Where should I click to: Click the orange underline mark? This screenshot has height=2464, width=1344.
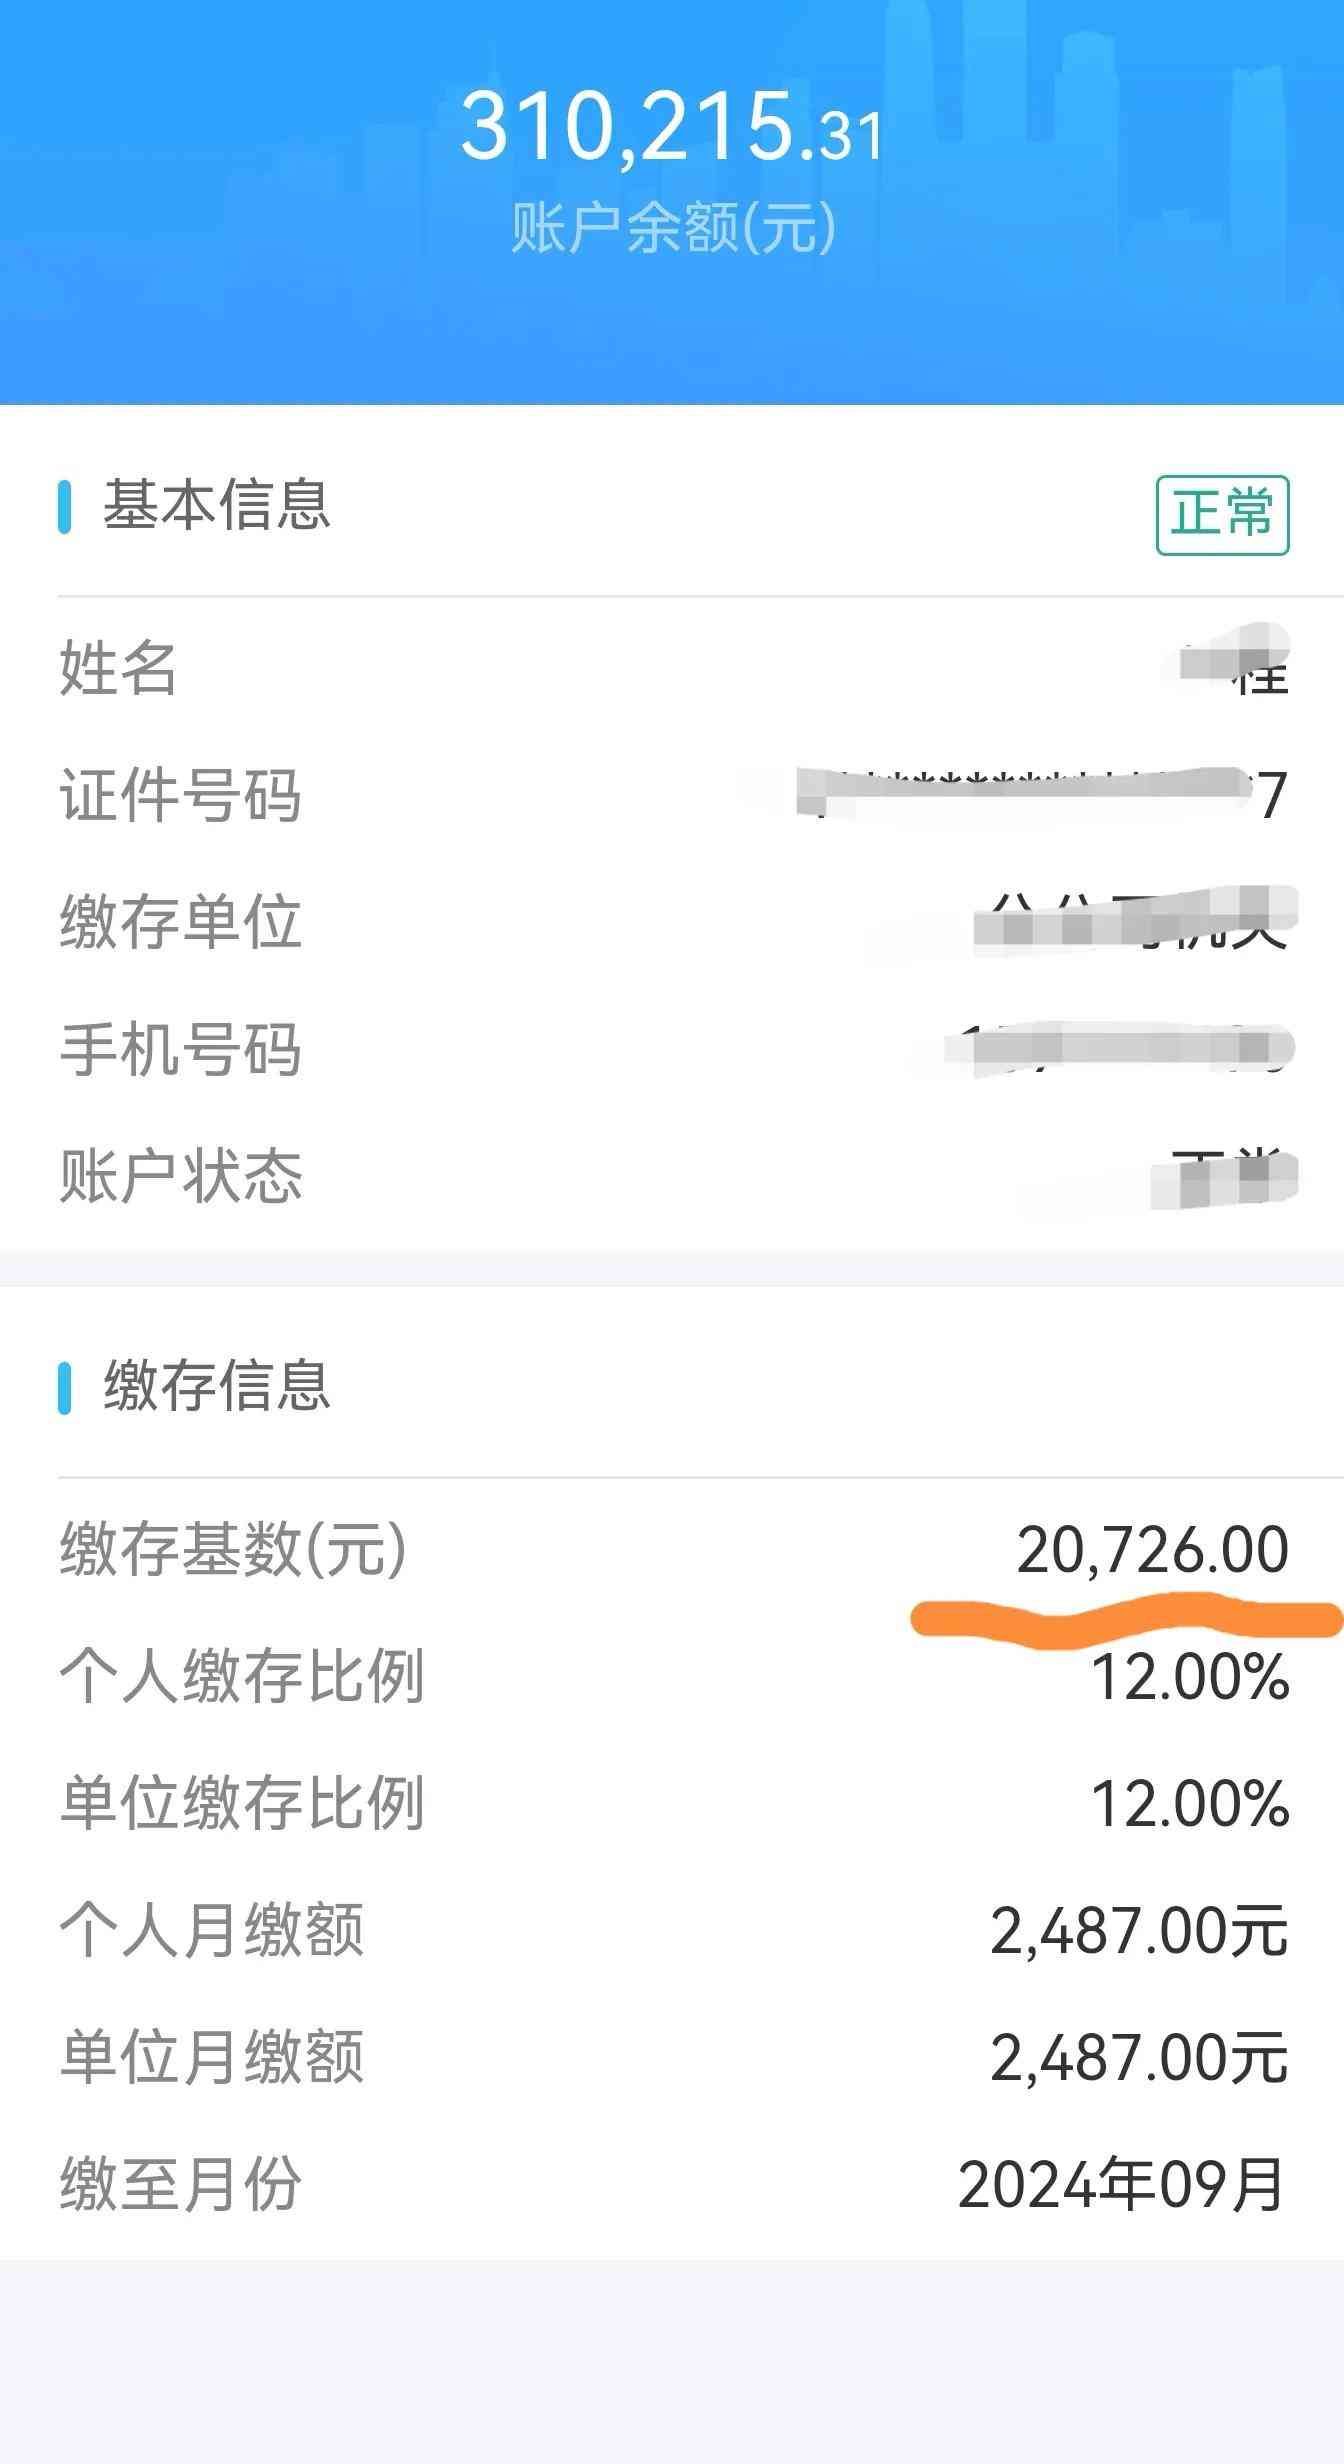point(1126,1617)
